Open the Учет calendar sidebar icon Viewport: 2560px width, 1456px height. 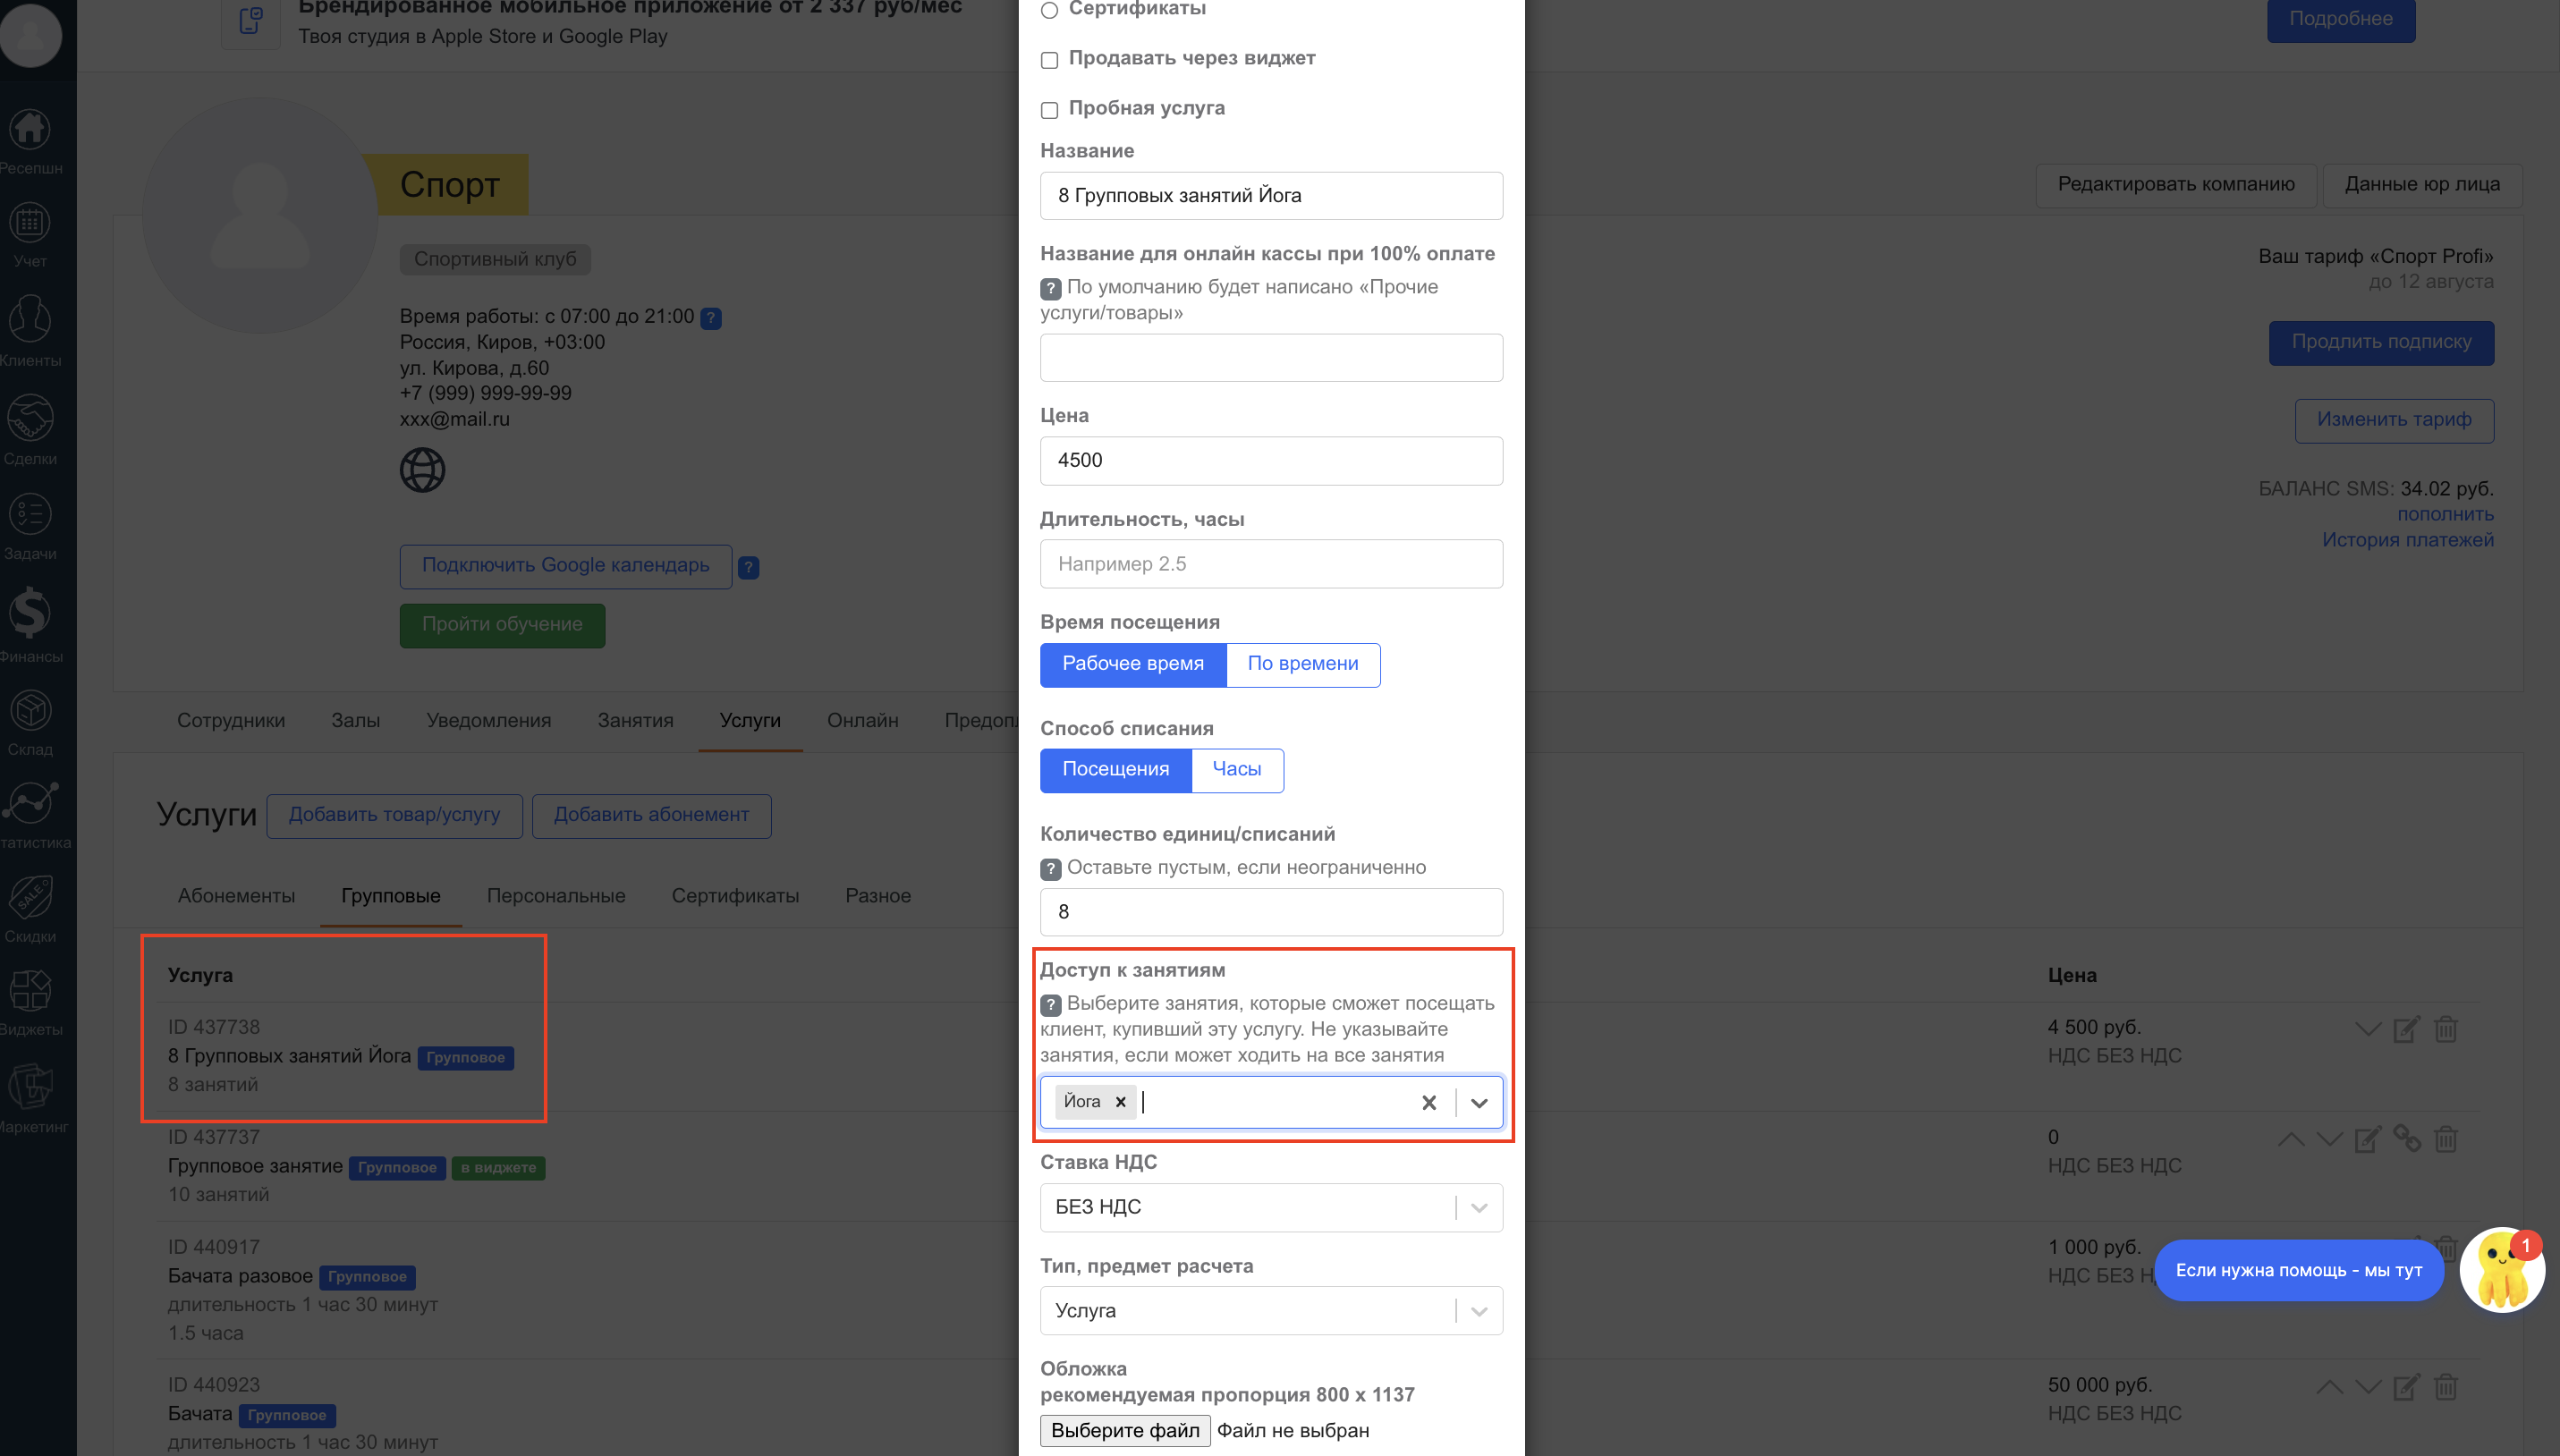point(30,224)
